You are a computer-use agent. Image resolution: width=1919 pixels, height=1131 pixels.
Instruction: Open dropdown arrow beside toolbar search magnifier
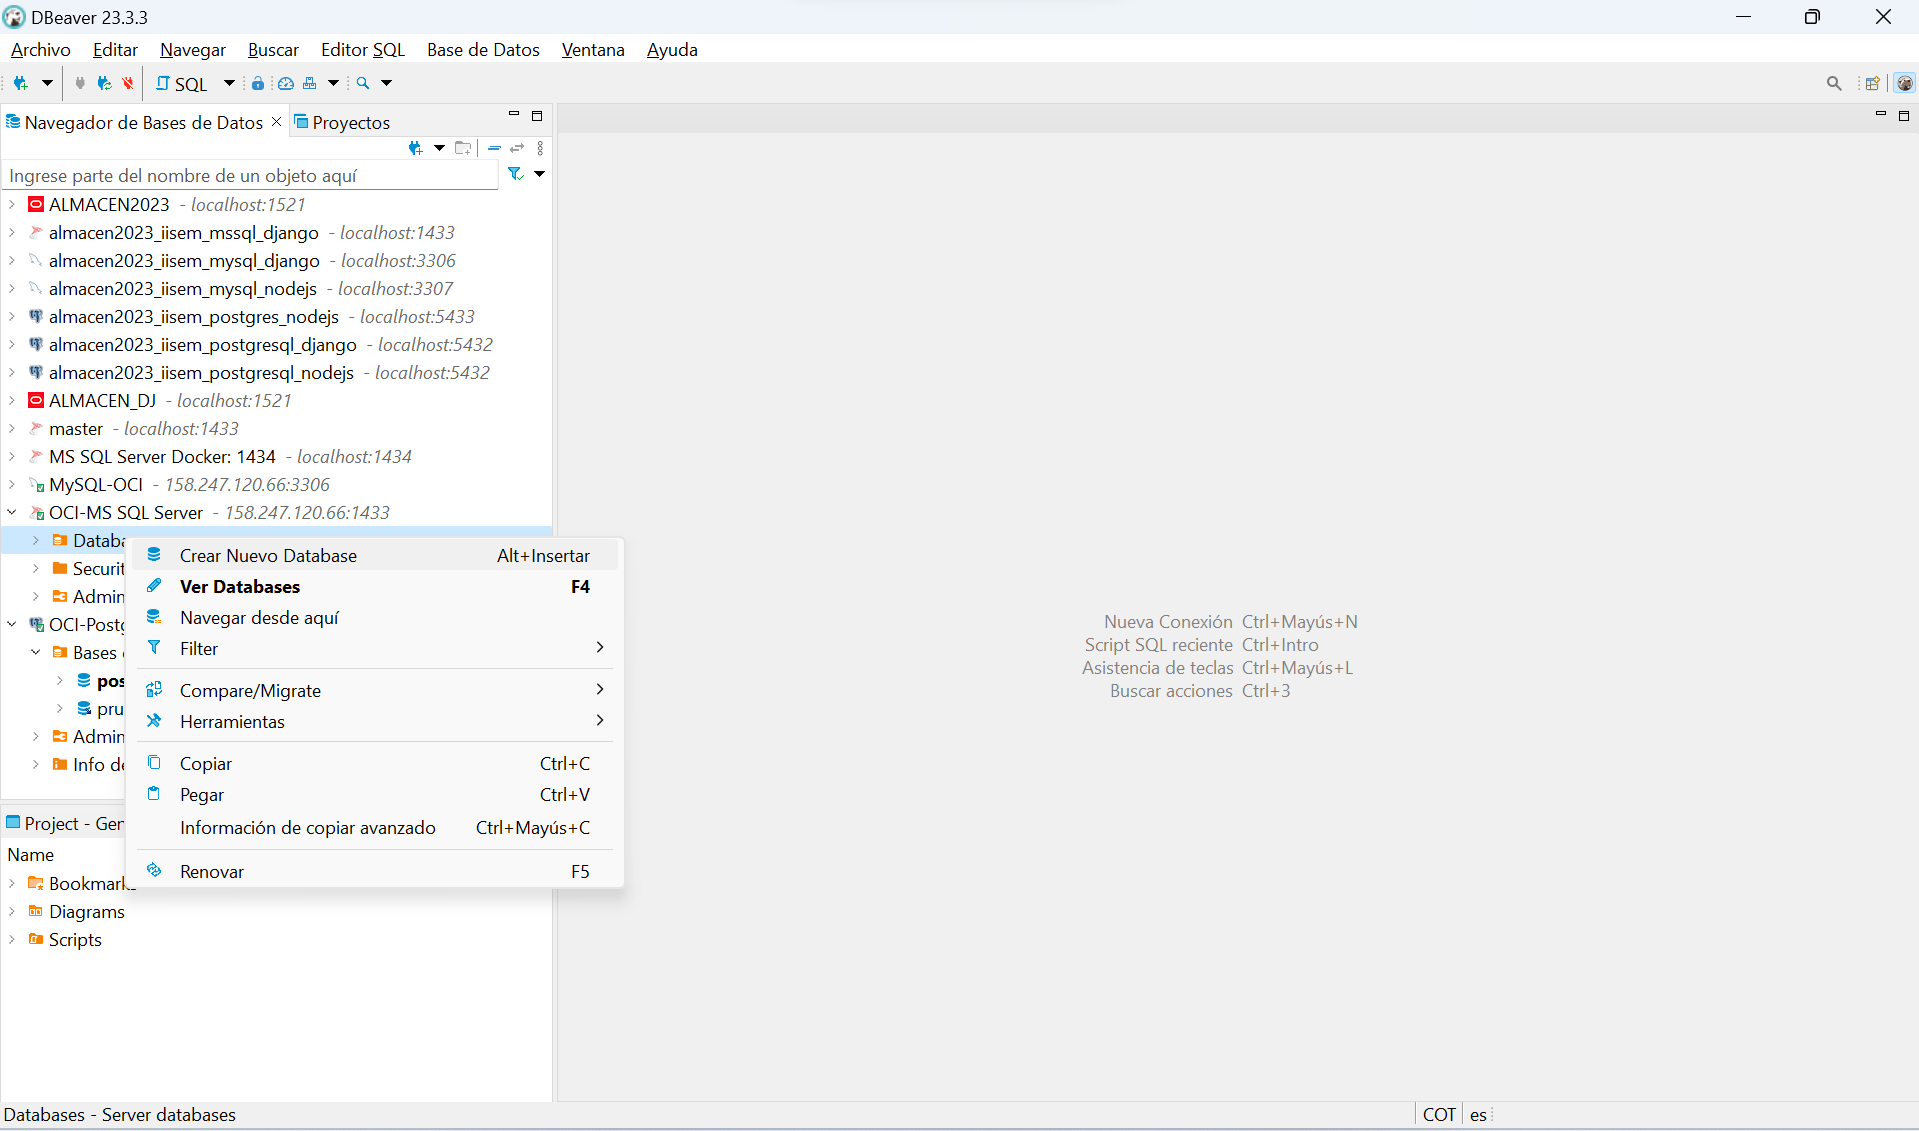[x=387, y=83]
